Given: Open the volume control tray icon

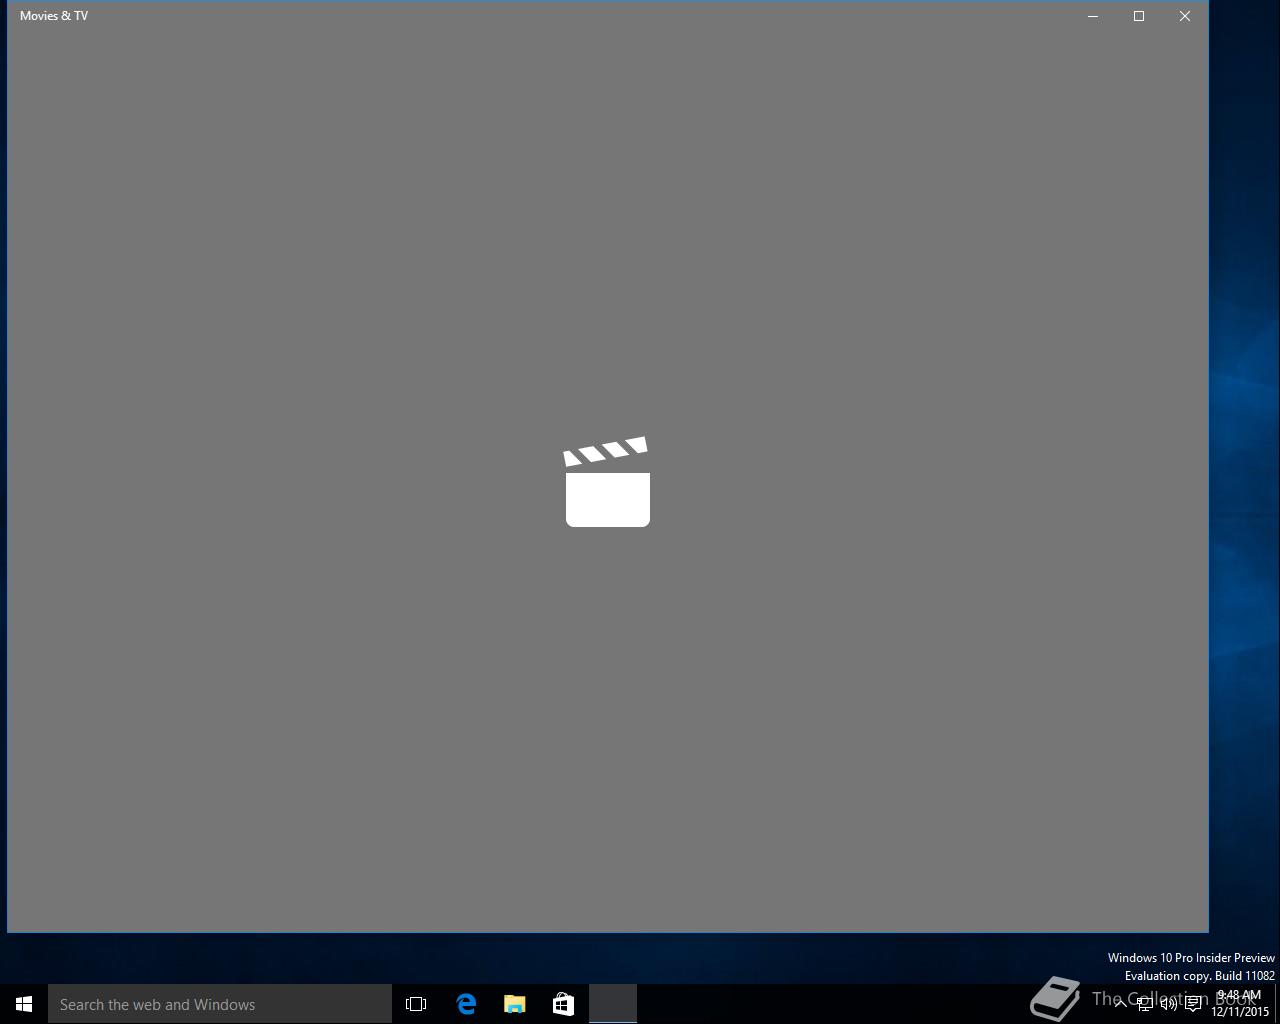Looking at the screenshot, I should (x=1169, y=1004).
